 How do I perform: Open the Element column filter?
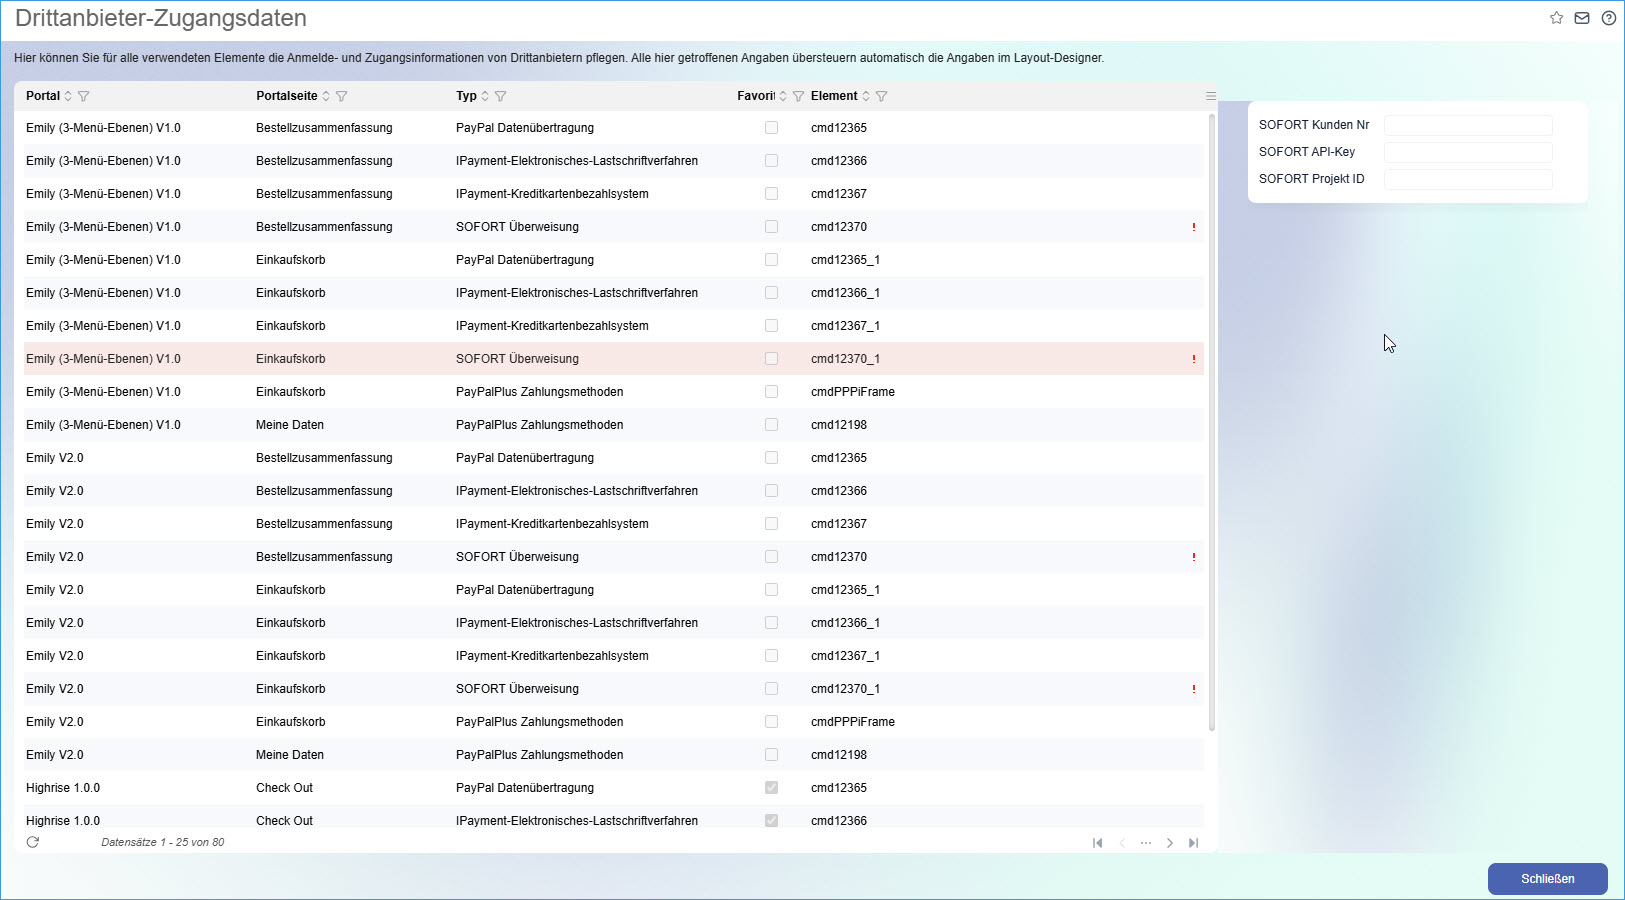point(882,96)
